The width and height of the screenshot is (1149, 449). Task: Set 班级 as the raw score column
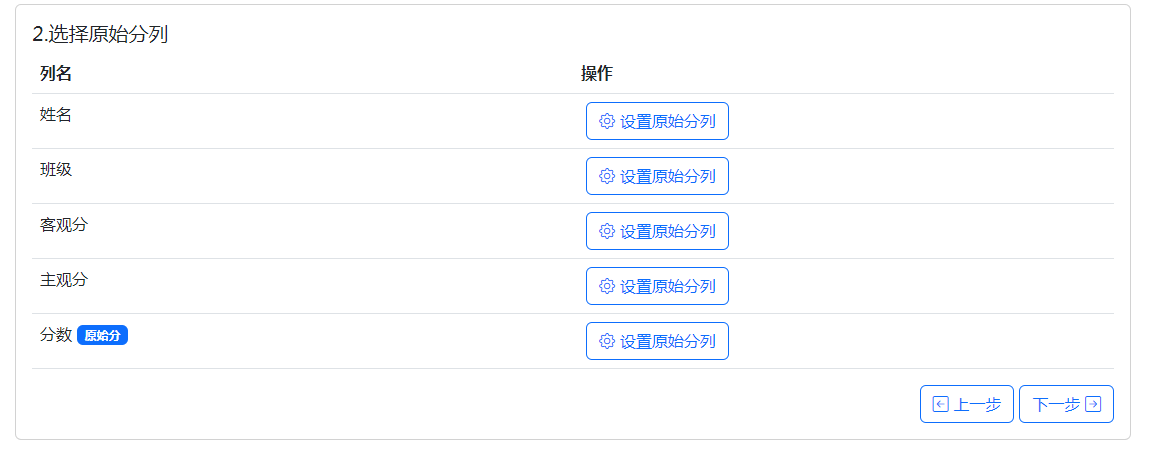point(657,176)
